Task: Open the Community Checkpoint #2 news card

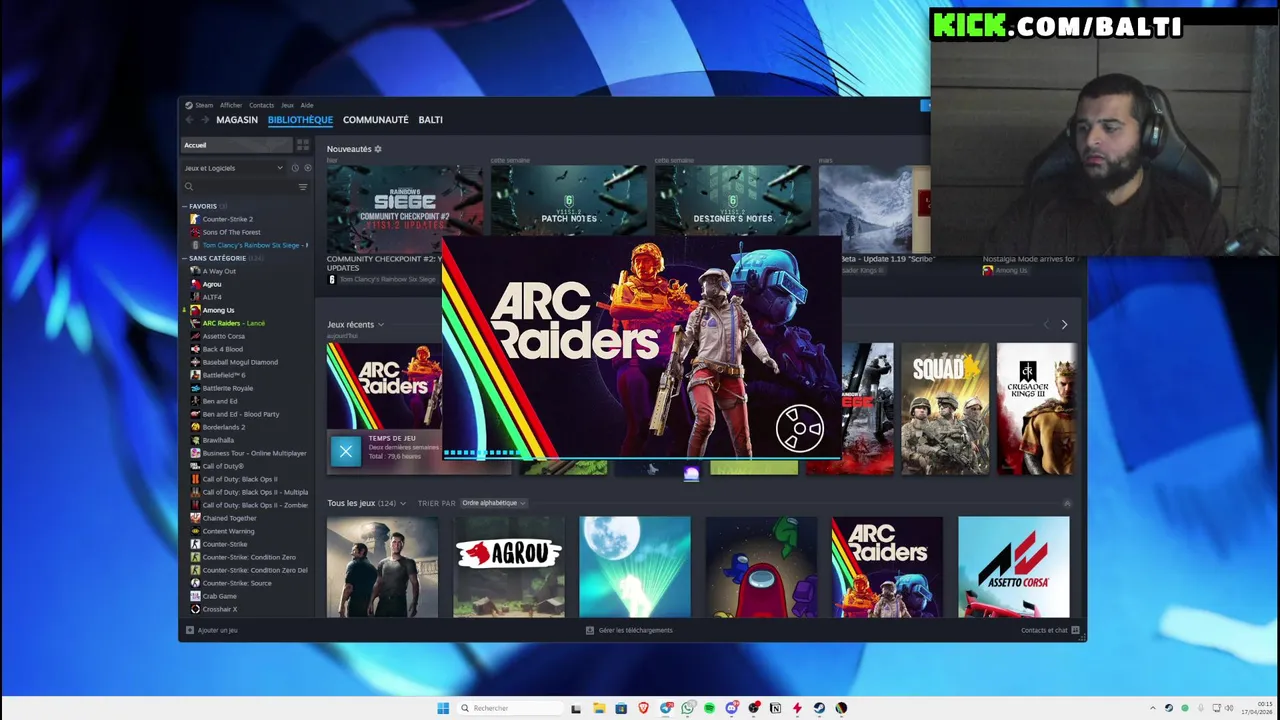Action: click(404, 210)
